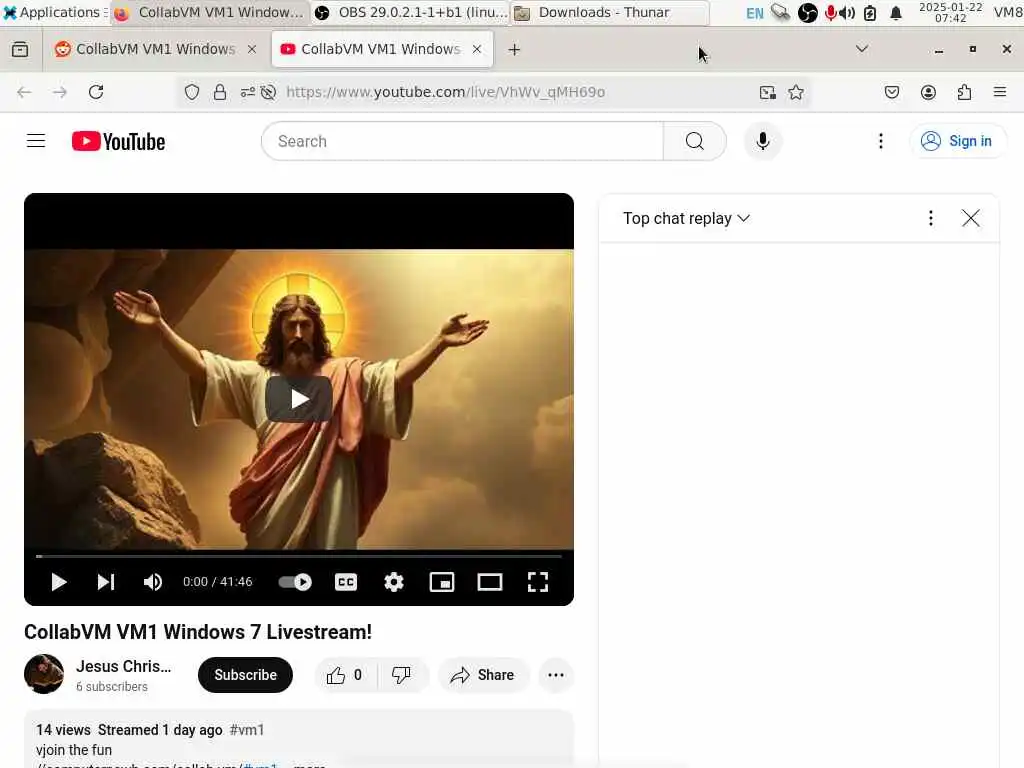Enable miniplayer mode
The width and height of the screenshot is (1024, 768).
441,582
